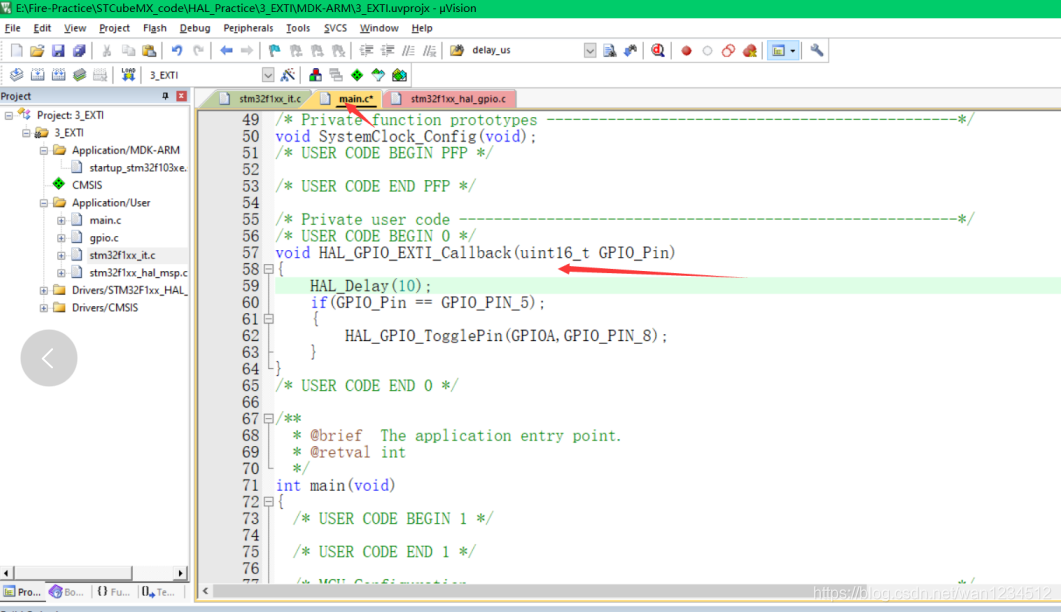Image resolution: width=1061 pixels, height=612 pixels.
Task: Click the Build target icon
Action: point(37,75)
